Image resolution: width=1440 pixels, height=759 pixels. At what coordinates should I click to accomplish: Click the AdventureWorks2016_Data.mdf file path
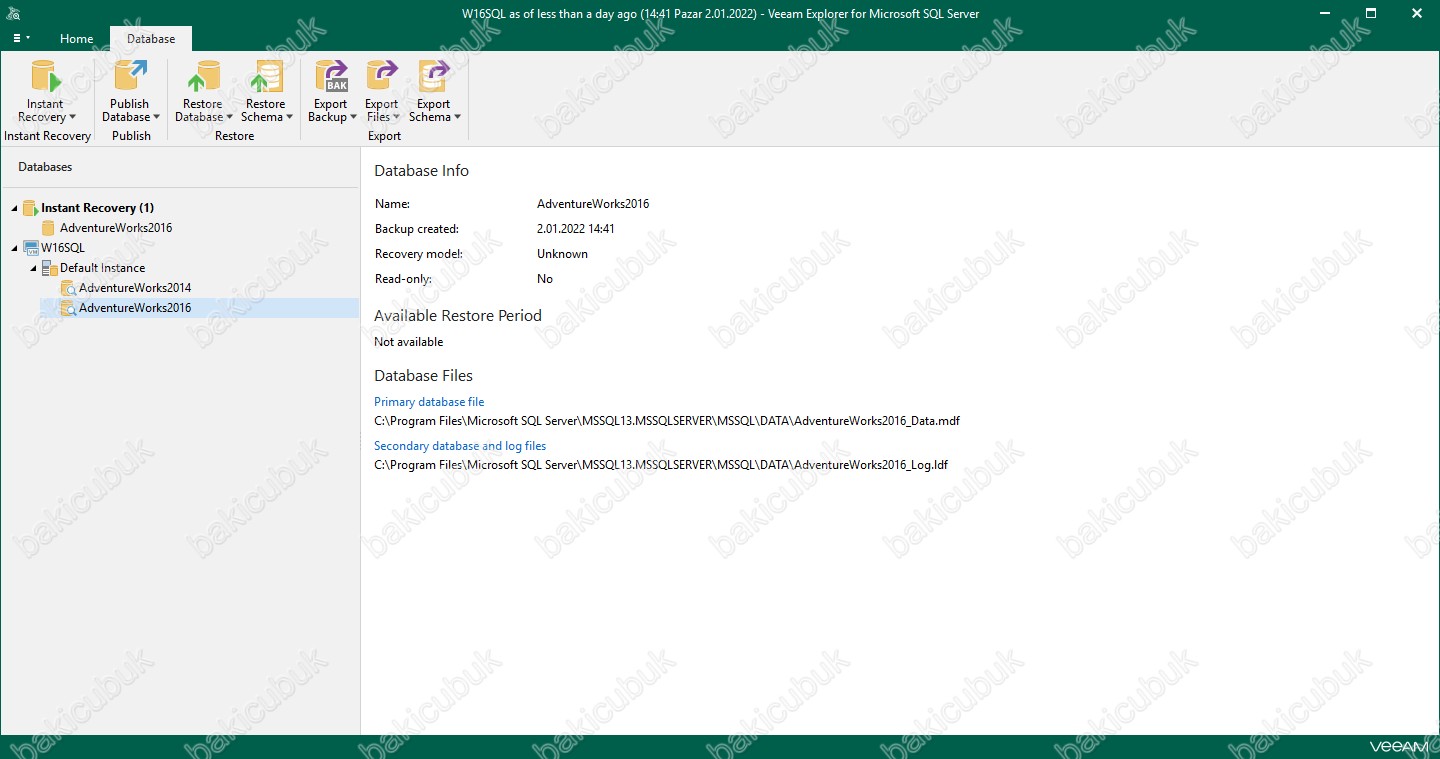coord(667,421)
